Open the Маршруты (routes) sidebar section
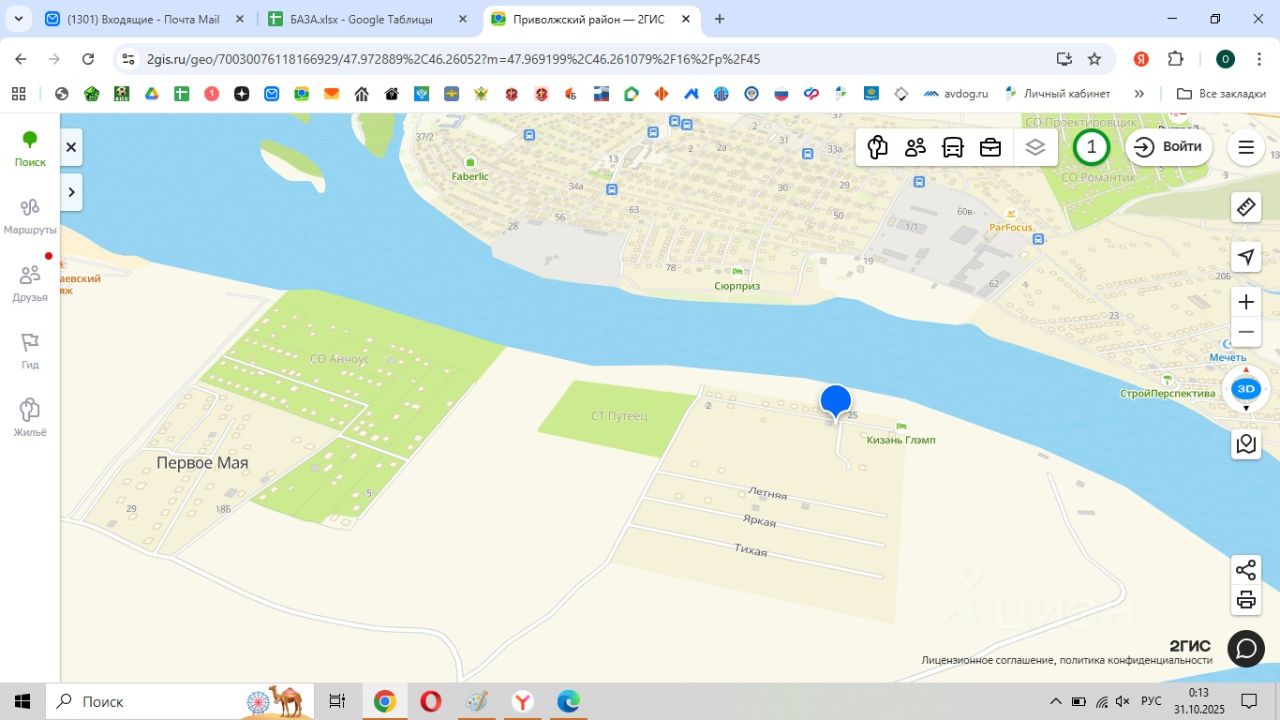Image resolution: width=1280 pixels, height=720 pixels. 30,215
